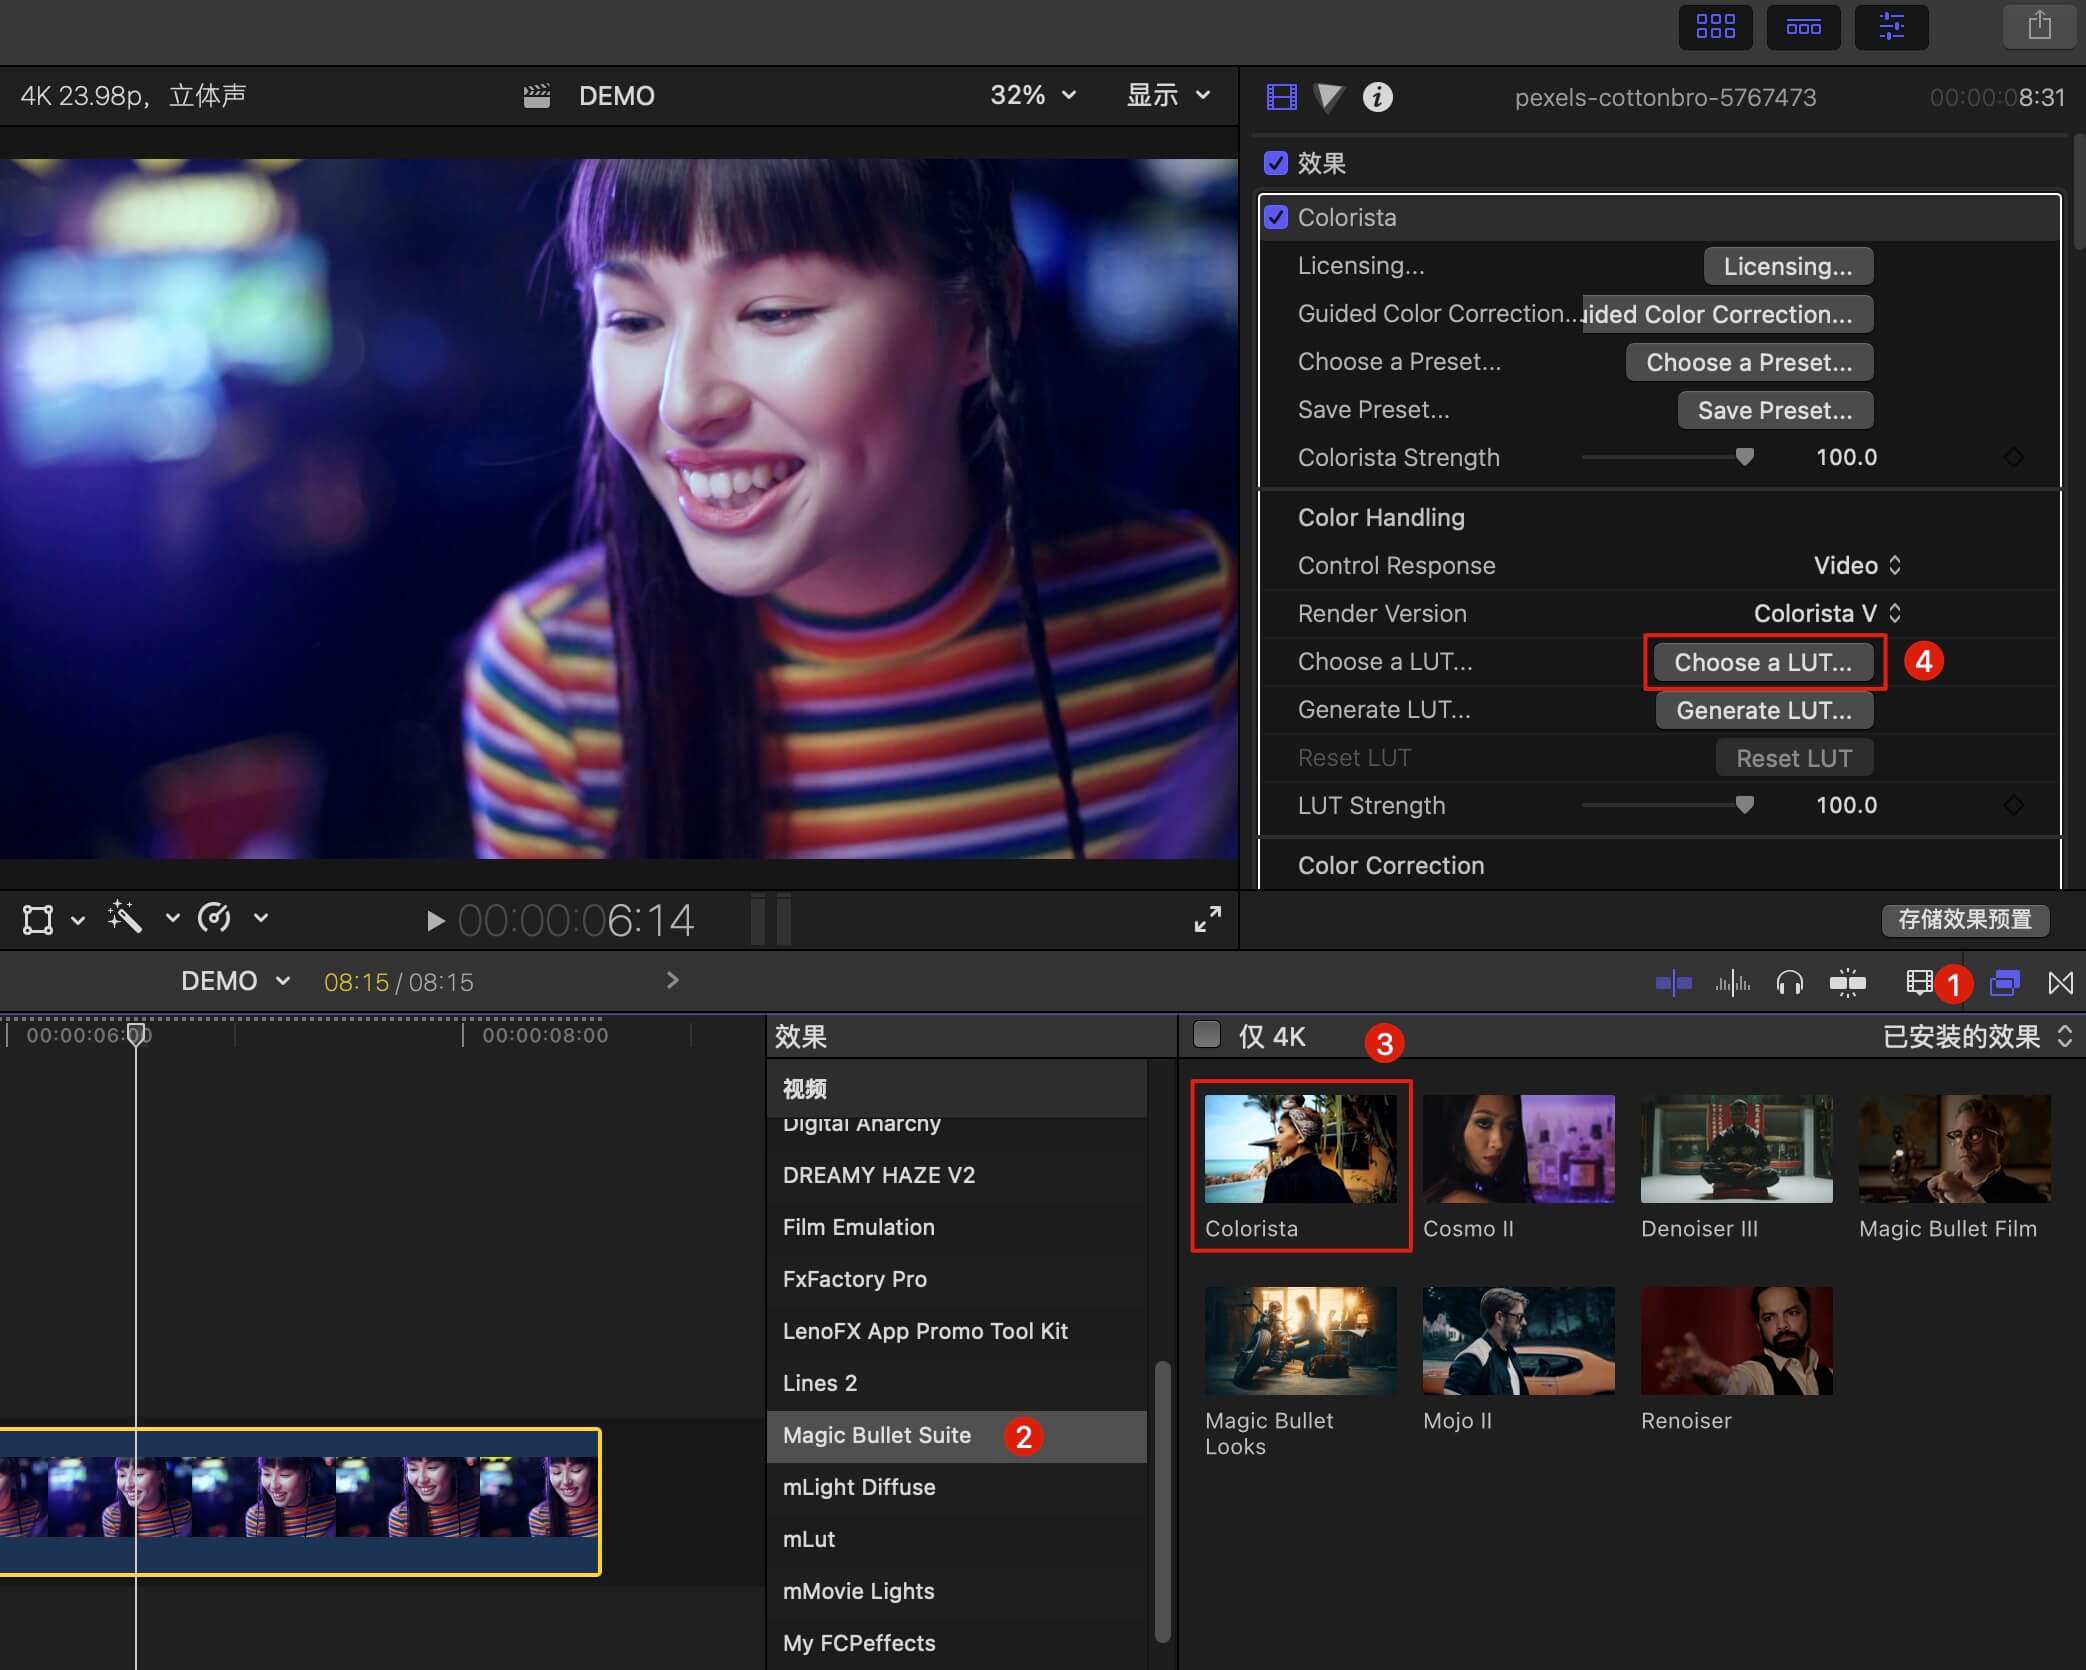This screenshot has height=1670, width=2086.
Task: Open the 32% zoom dropdown
Action: tap(1033, 95)
